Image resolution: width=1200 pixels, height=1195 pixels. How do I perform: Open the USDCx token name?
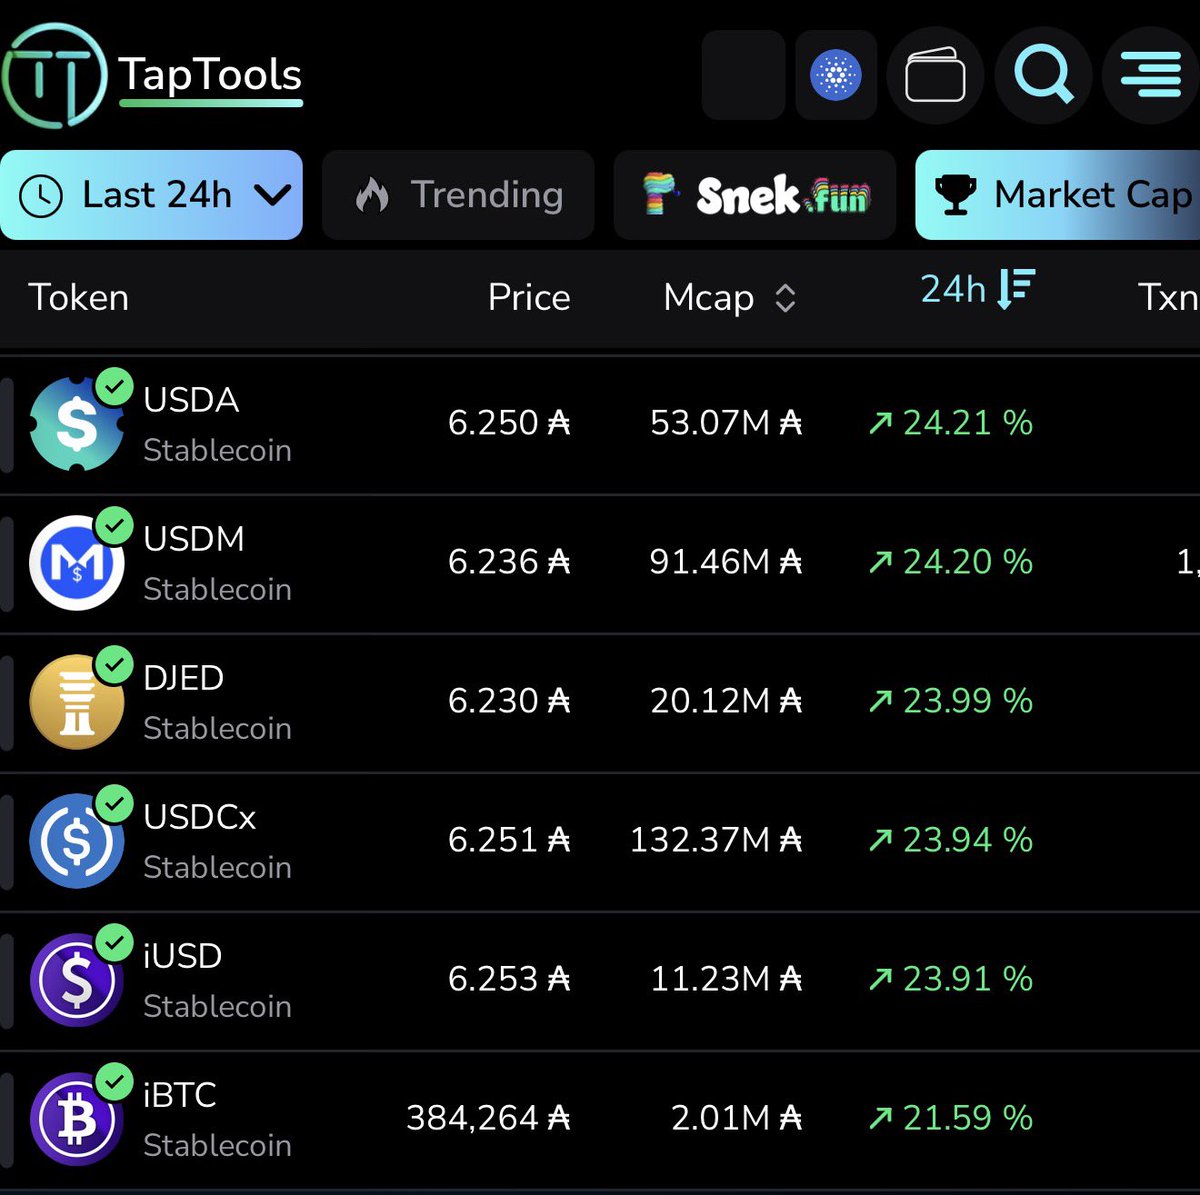[x=200, y=817]
